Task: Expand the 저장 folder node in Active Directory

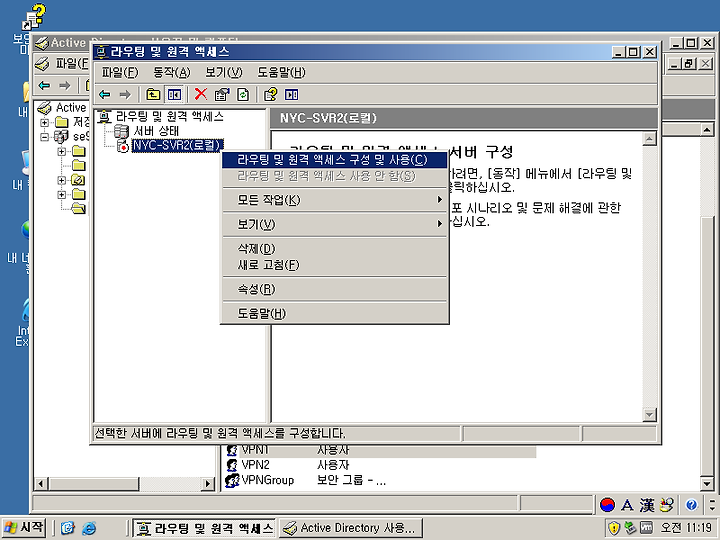Action: click(45, 123)
